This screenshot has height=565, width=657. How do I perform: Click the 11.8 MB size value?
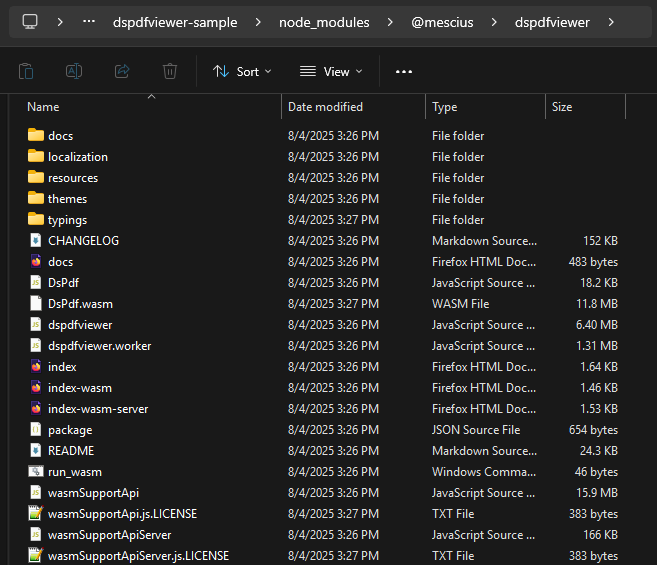click(597, 303)
